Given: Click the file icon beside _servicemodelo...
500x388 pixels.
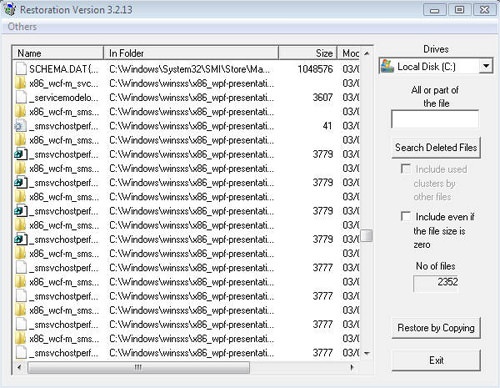Looking at the screenshot, I should (21, 97).
